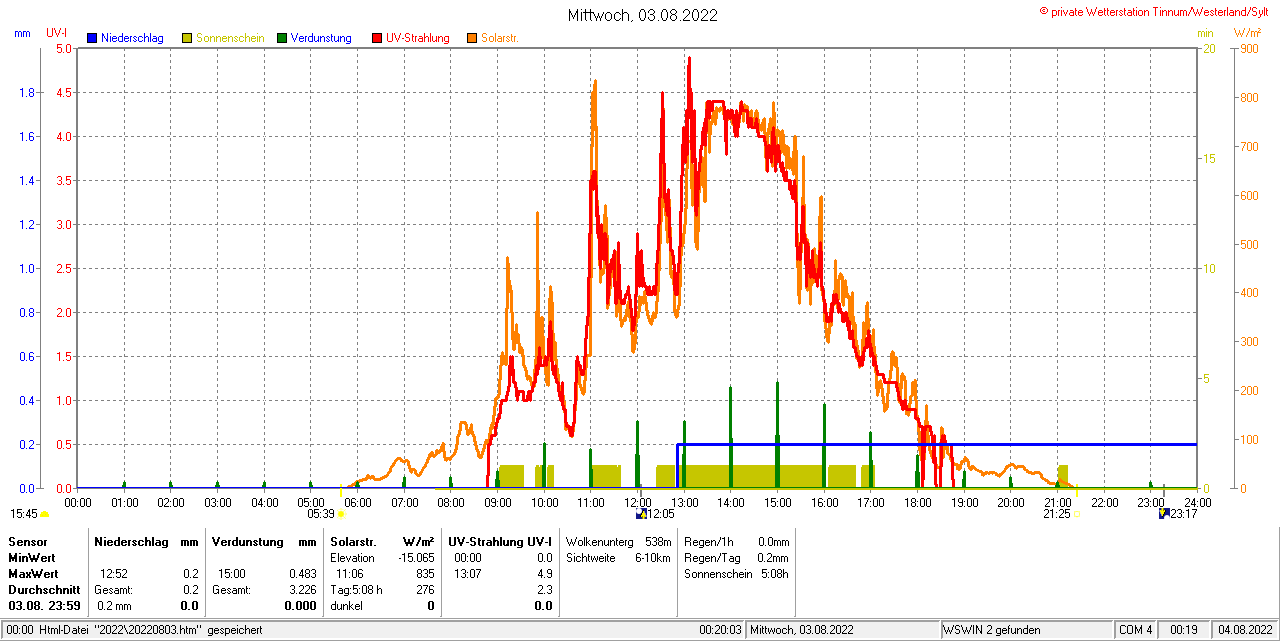Click the 18:00 time axis tick label

(917, 502)
